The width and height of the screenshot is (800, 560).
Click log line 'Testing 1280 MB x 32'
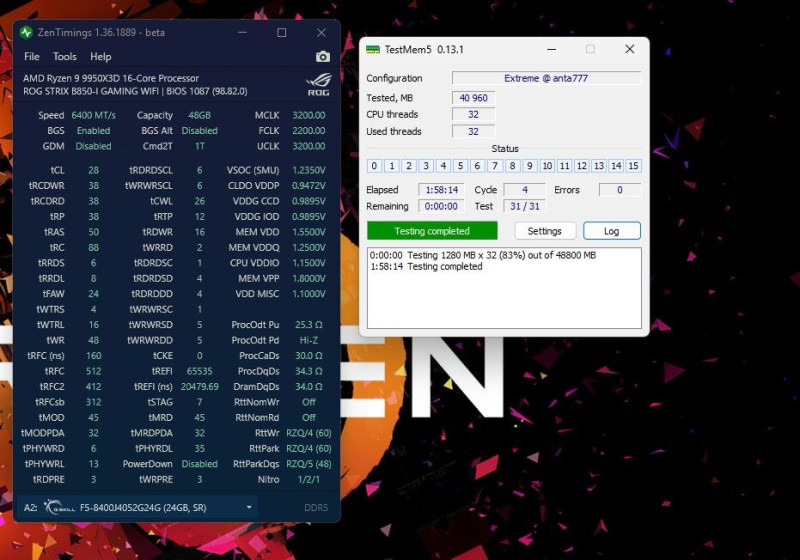click(x=483, y=255)
